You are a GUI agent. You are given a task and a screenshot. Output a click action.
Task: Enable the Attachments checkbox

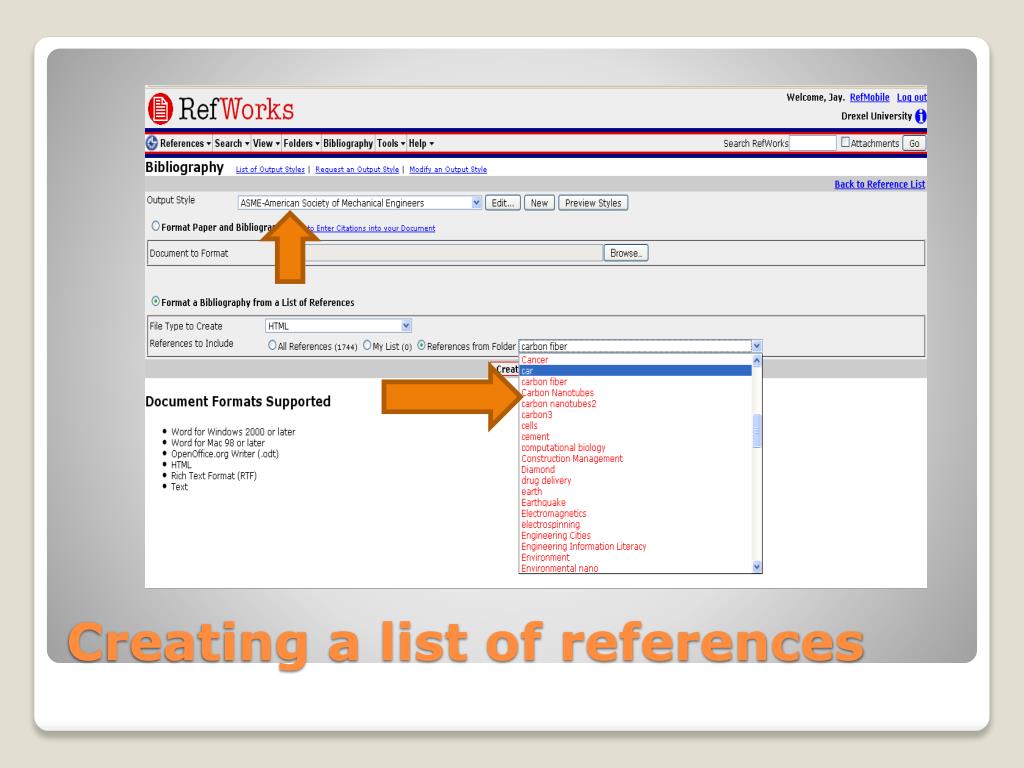(x=845, y=142)
